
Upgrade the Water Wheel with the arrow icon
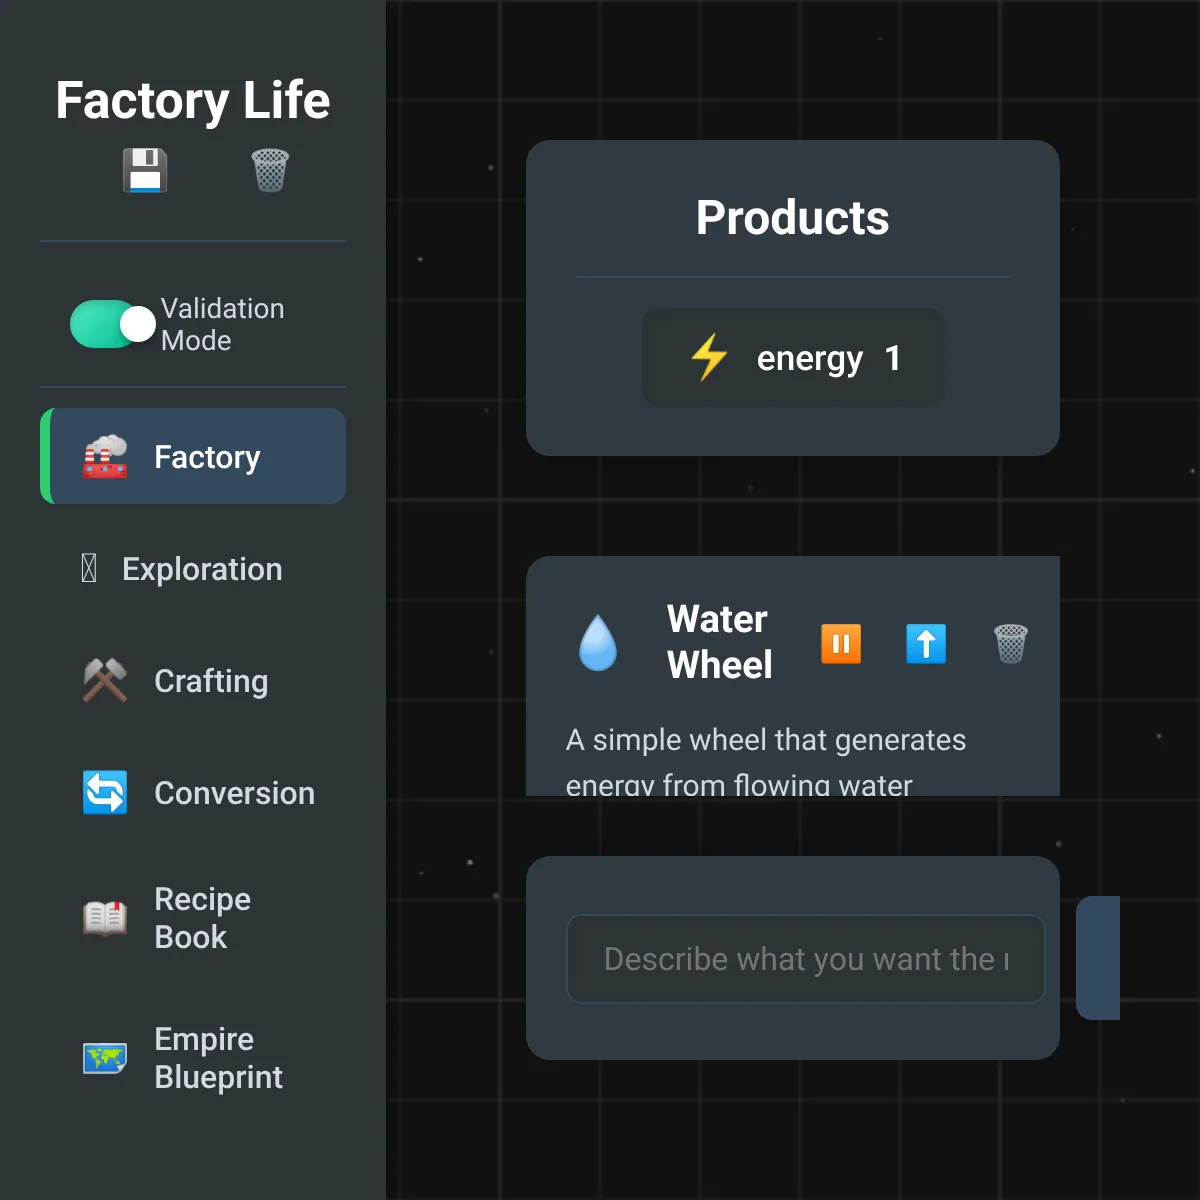pyautogui.click(x=926, y=643)
